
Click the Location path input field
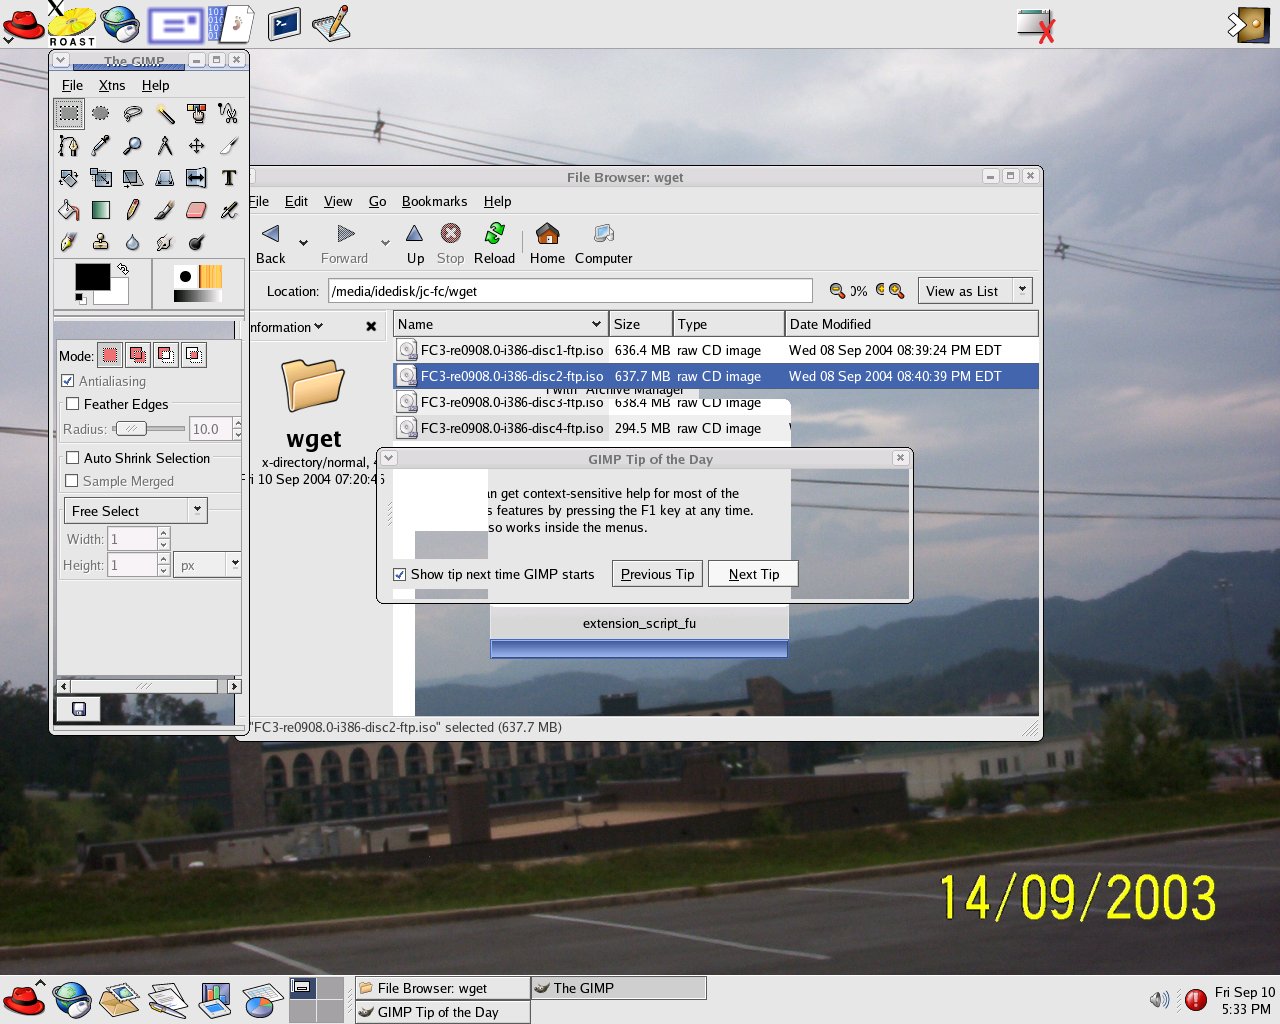[570, 292]
